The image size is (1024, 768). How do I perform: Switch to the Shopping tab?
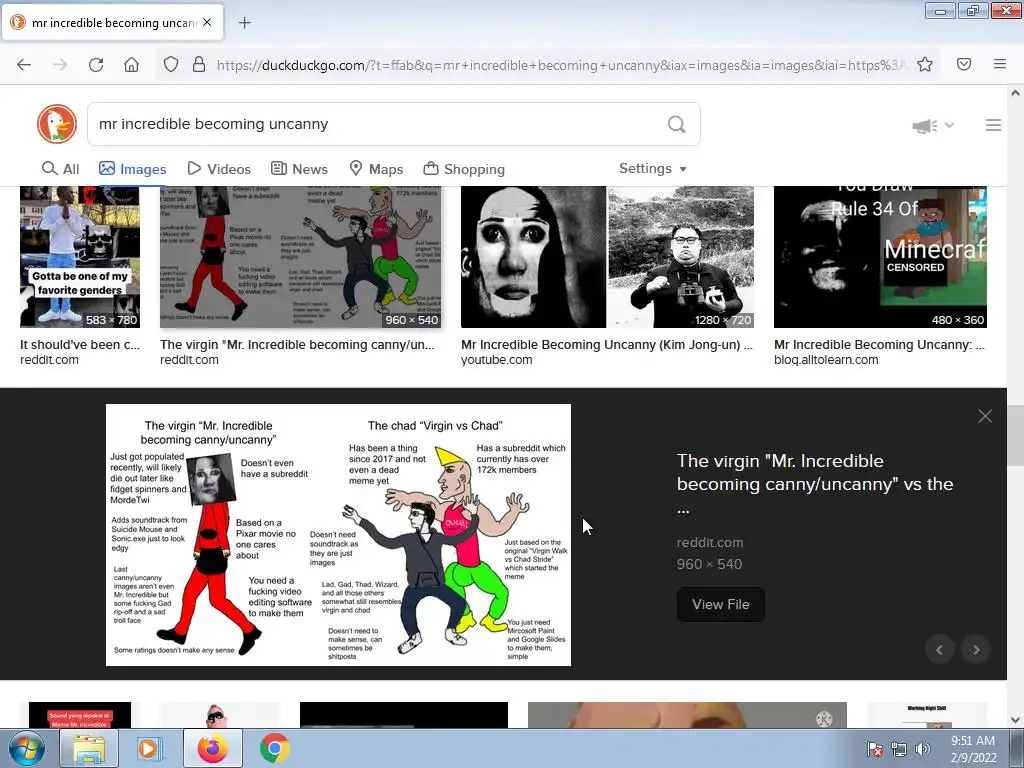pos(464,169)
